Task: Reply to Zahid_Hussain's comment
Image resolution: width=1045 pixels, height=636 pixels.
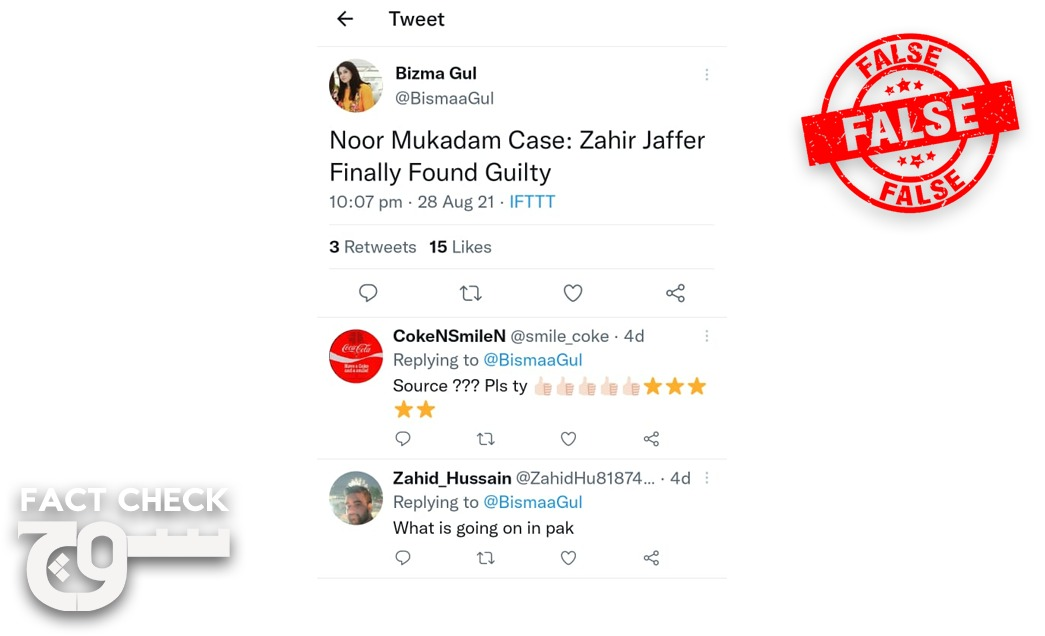Action: point(403,557)
